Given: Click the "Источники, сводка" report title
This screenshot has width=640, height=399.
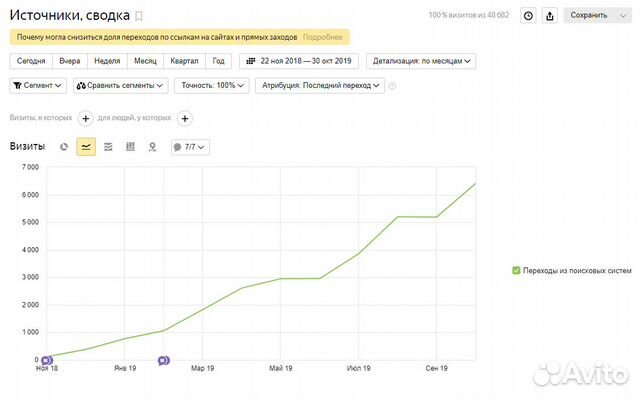Looking at the screenshot, I should click(x=70, y=16).
